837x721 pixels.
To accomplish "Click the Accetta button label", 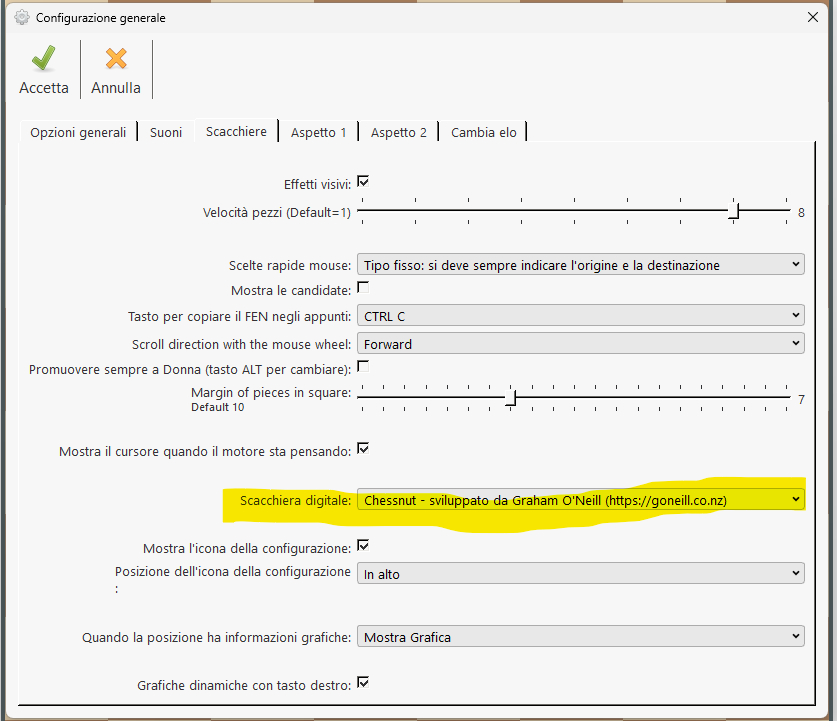I will 44,88.
